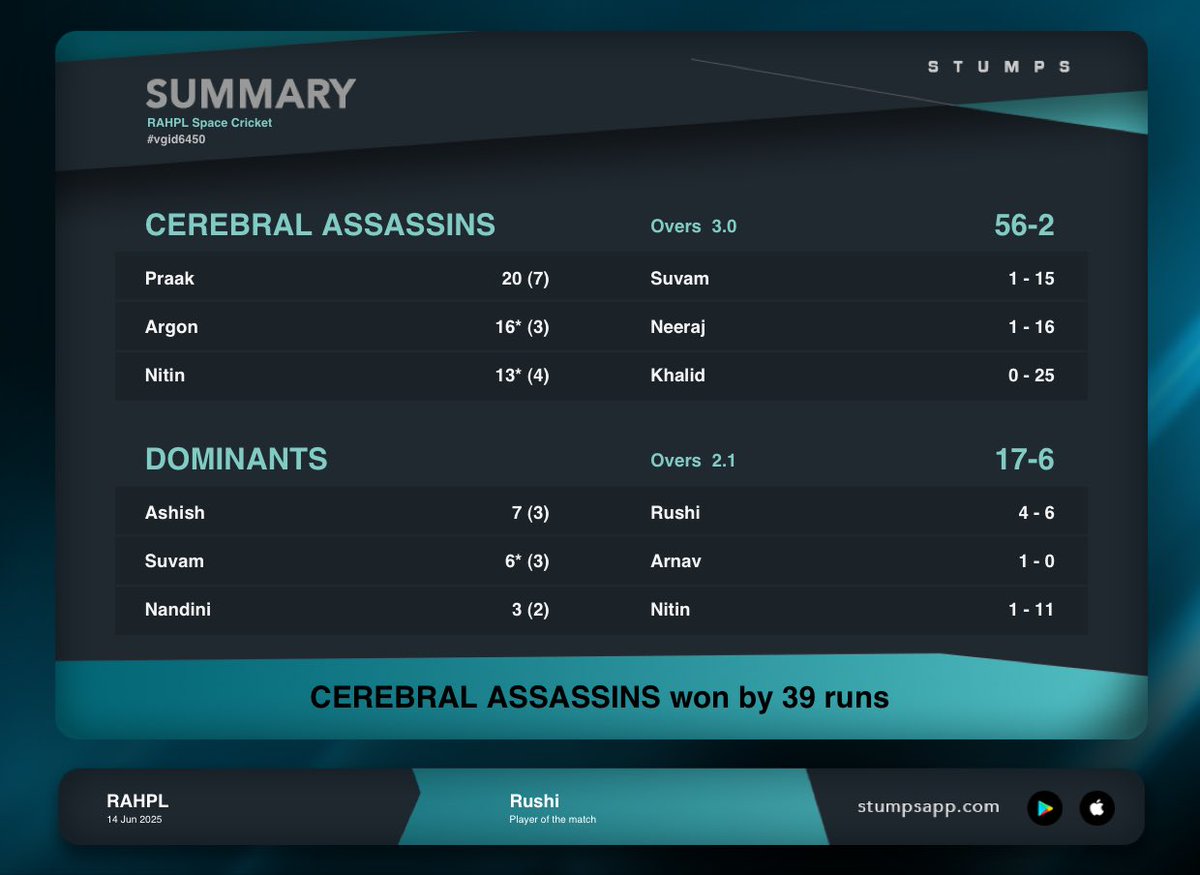This screenshot has height=875, width=1200.
Task: Click Nitin's score 13* (4)
Action: point(520,375)
